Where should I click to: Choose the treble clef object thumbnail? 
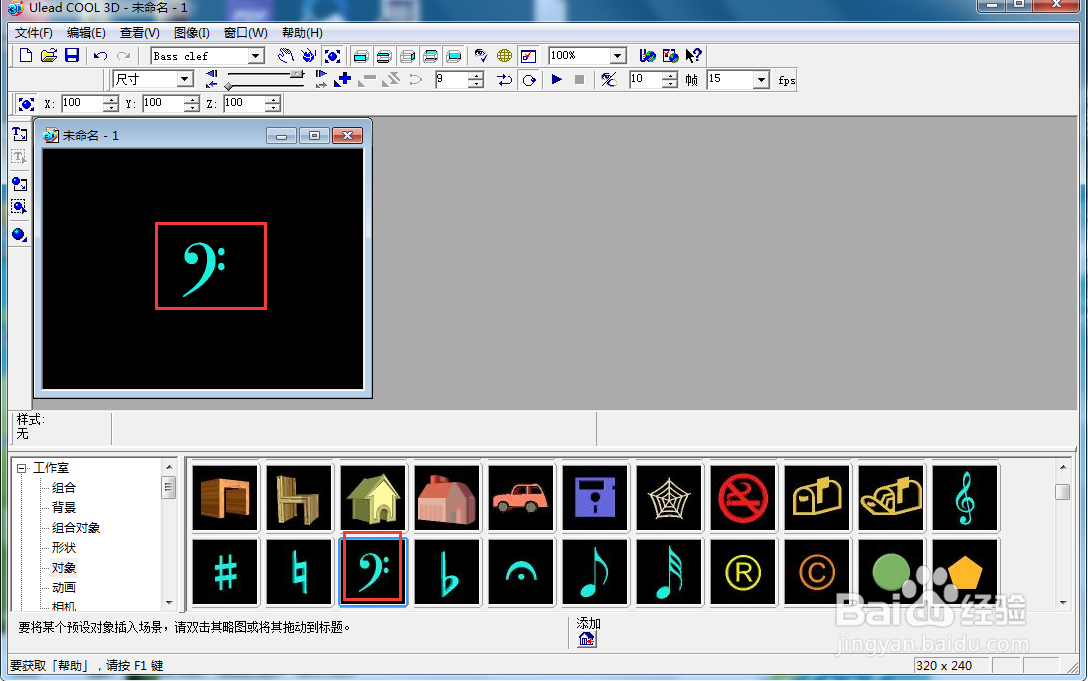pos(965,498)
